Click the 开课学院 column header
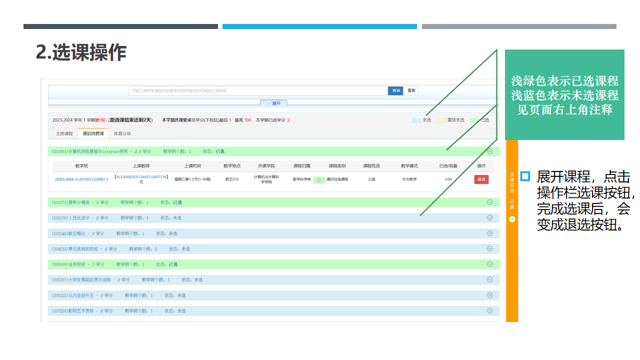The image size is (640, 360). tap(266, 166)
